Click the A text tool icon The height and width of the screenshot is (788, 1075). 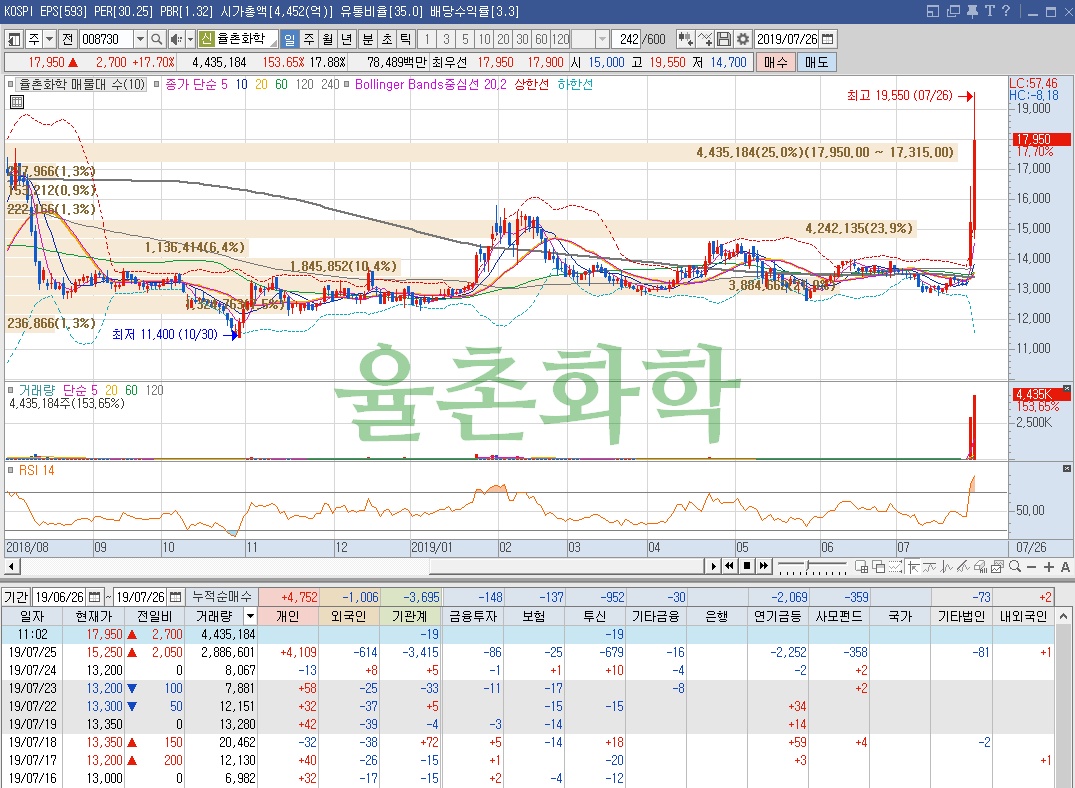tap(1065, 566)
